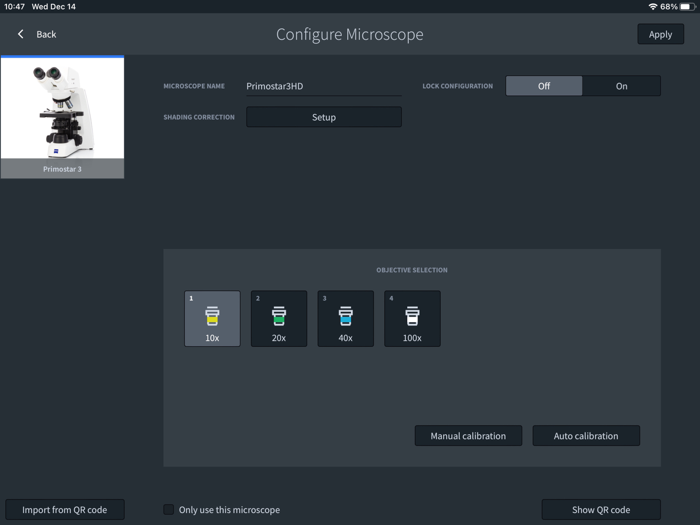Tap the 68% battery percentage
The height and width of the screenshot is (525, 700).
pyautogui.click(x=669, y=7)
